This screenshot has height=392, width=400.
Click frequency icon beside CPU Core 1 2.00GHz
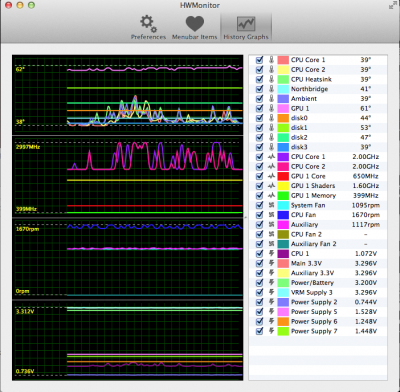pos(272,157)
